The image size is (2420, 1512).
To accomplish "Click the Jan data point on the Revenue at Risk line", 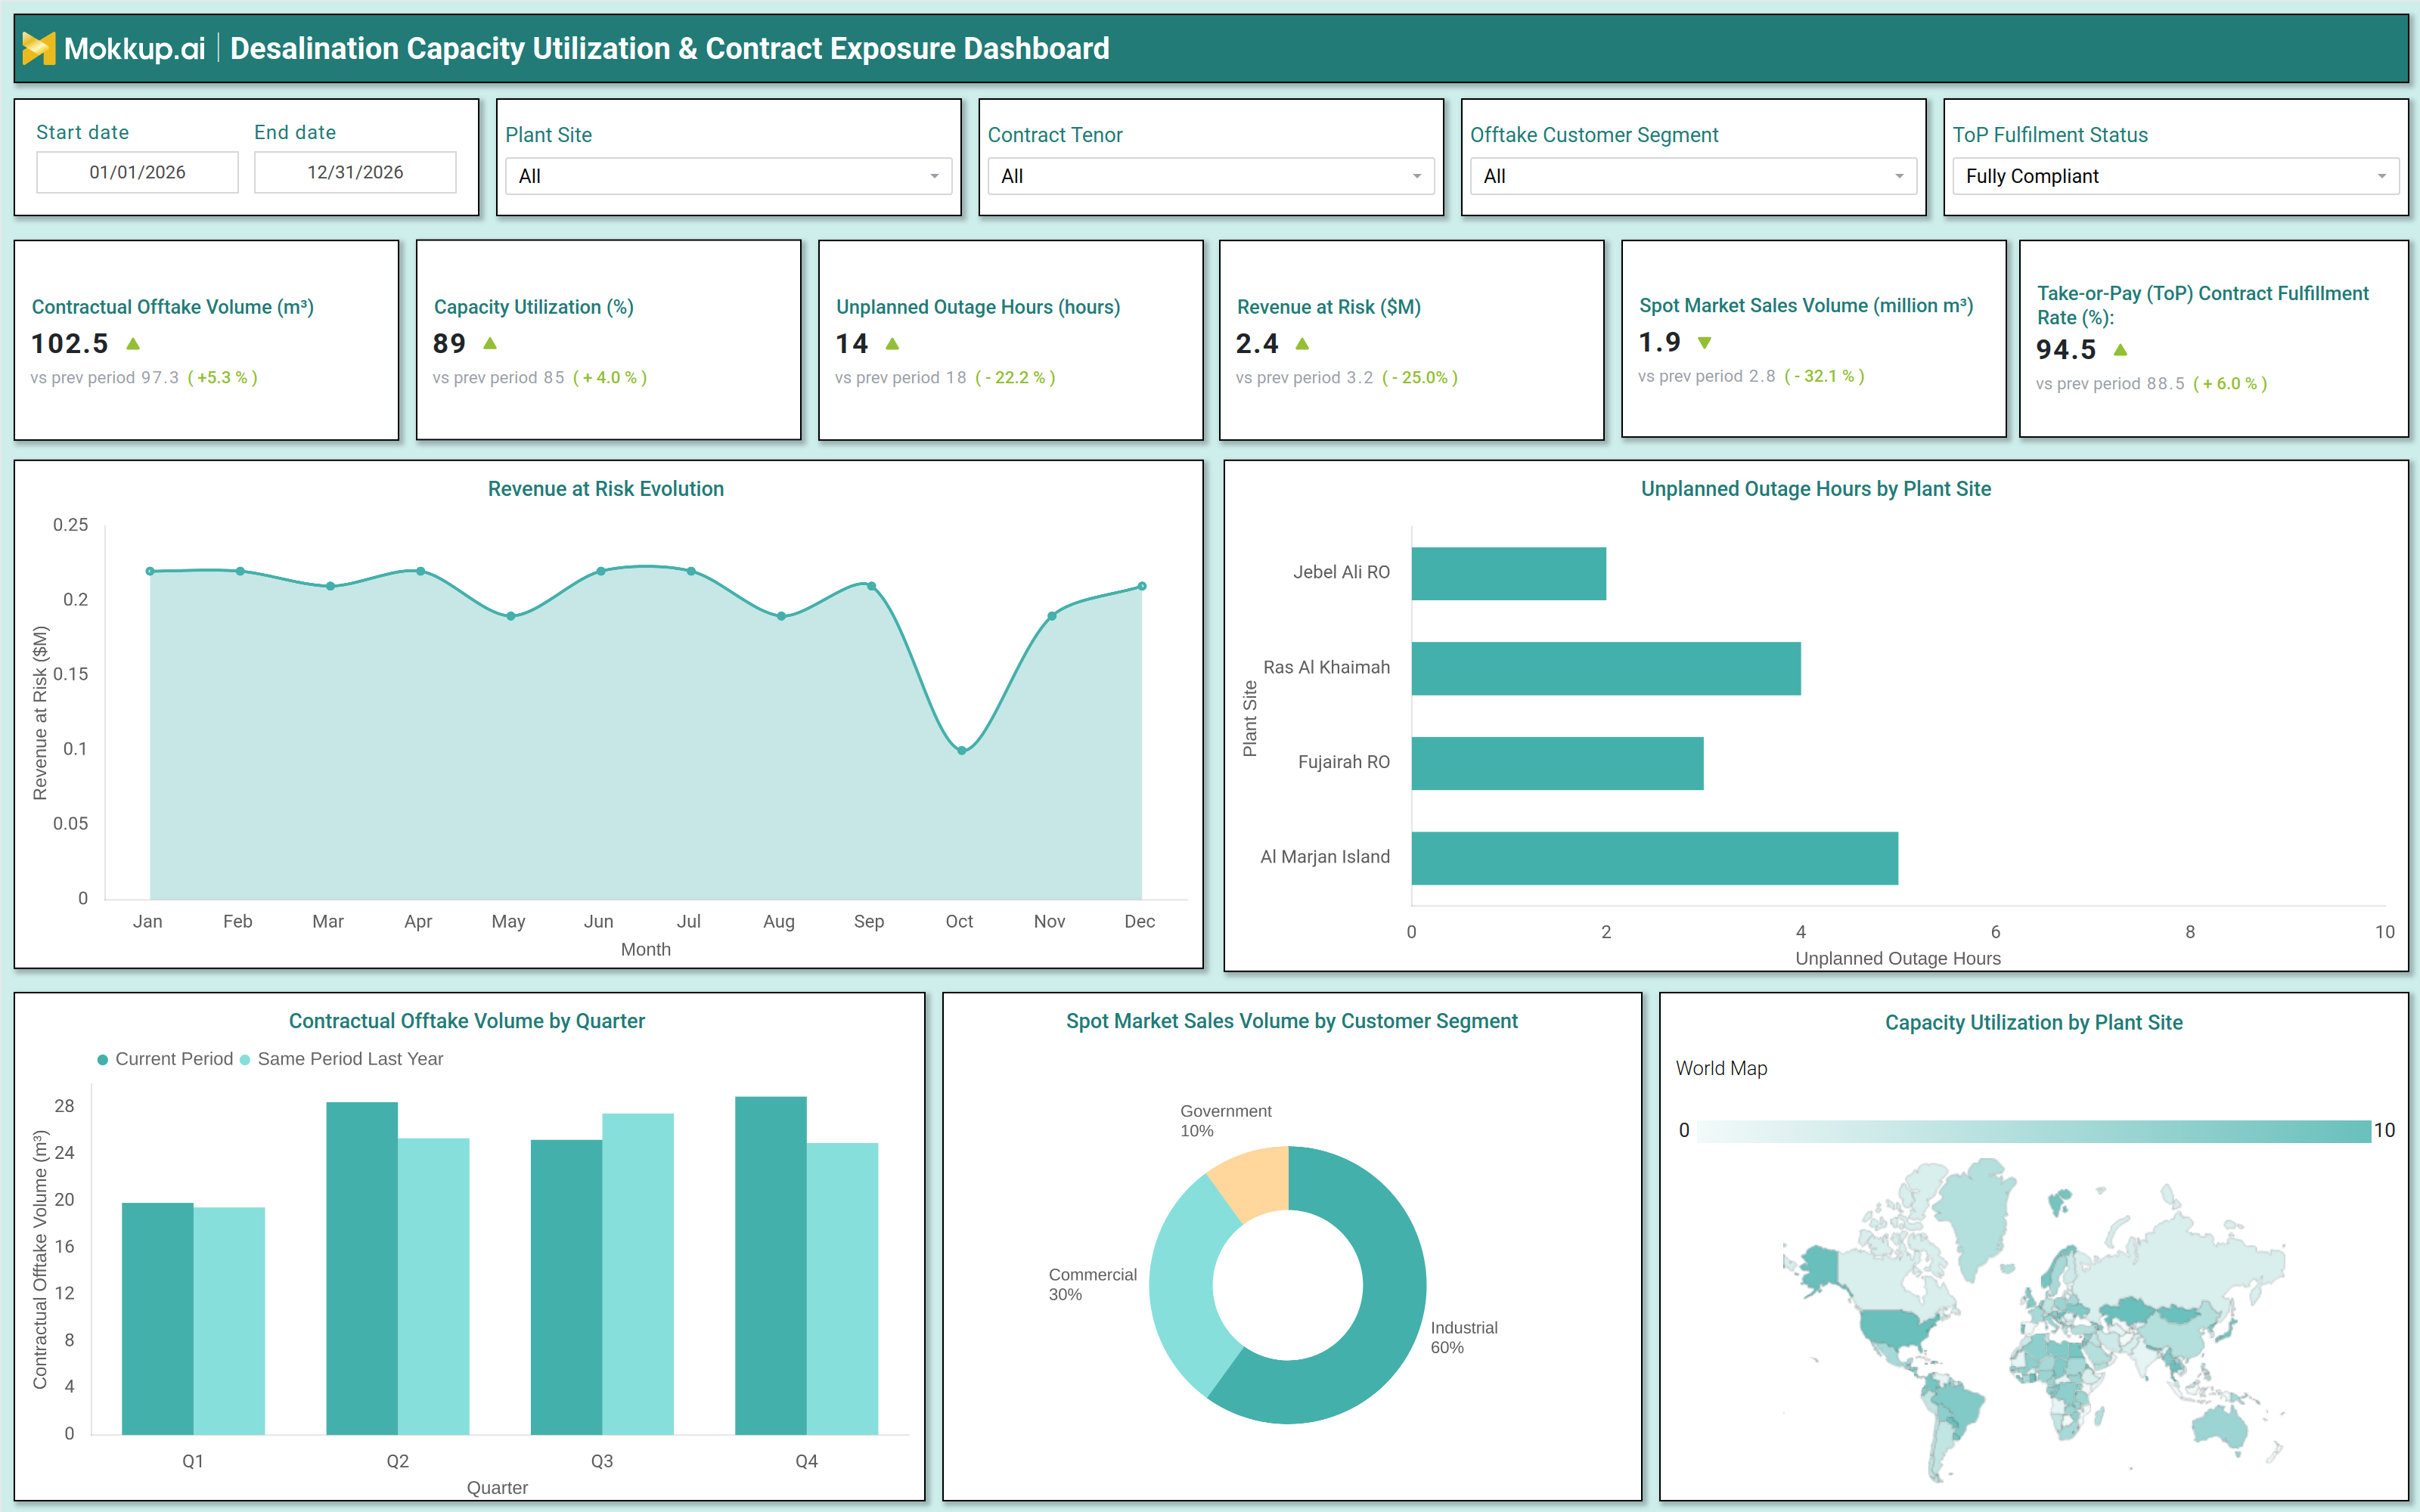I will 150,571.
